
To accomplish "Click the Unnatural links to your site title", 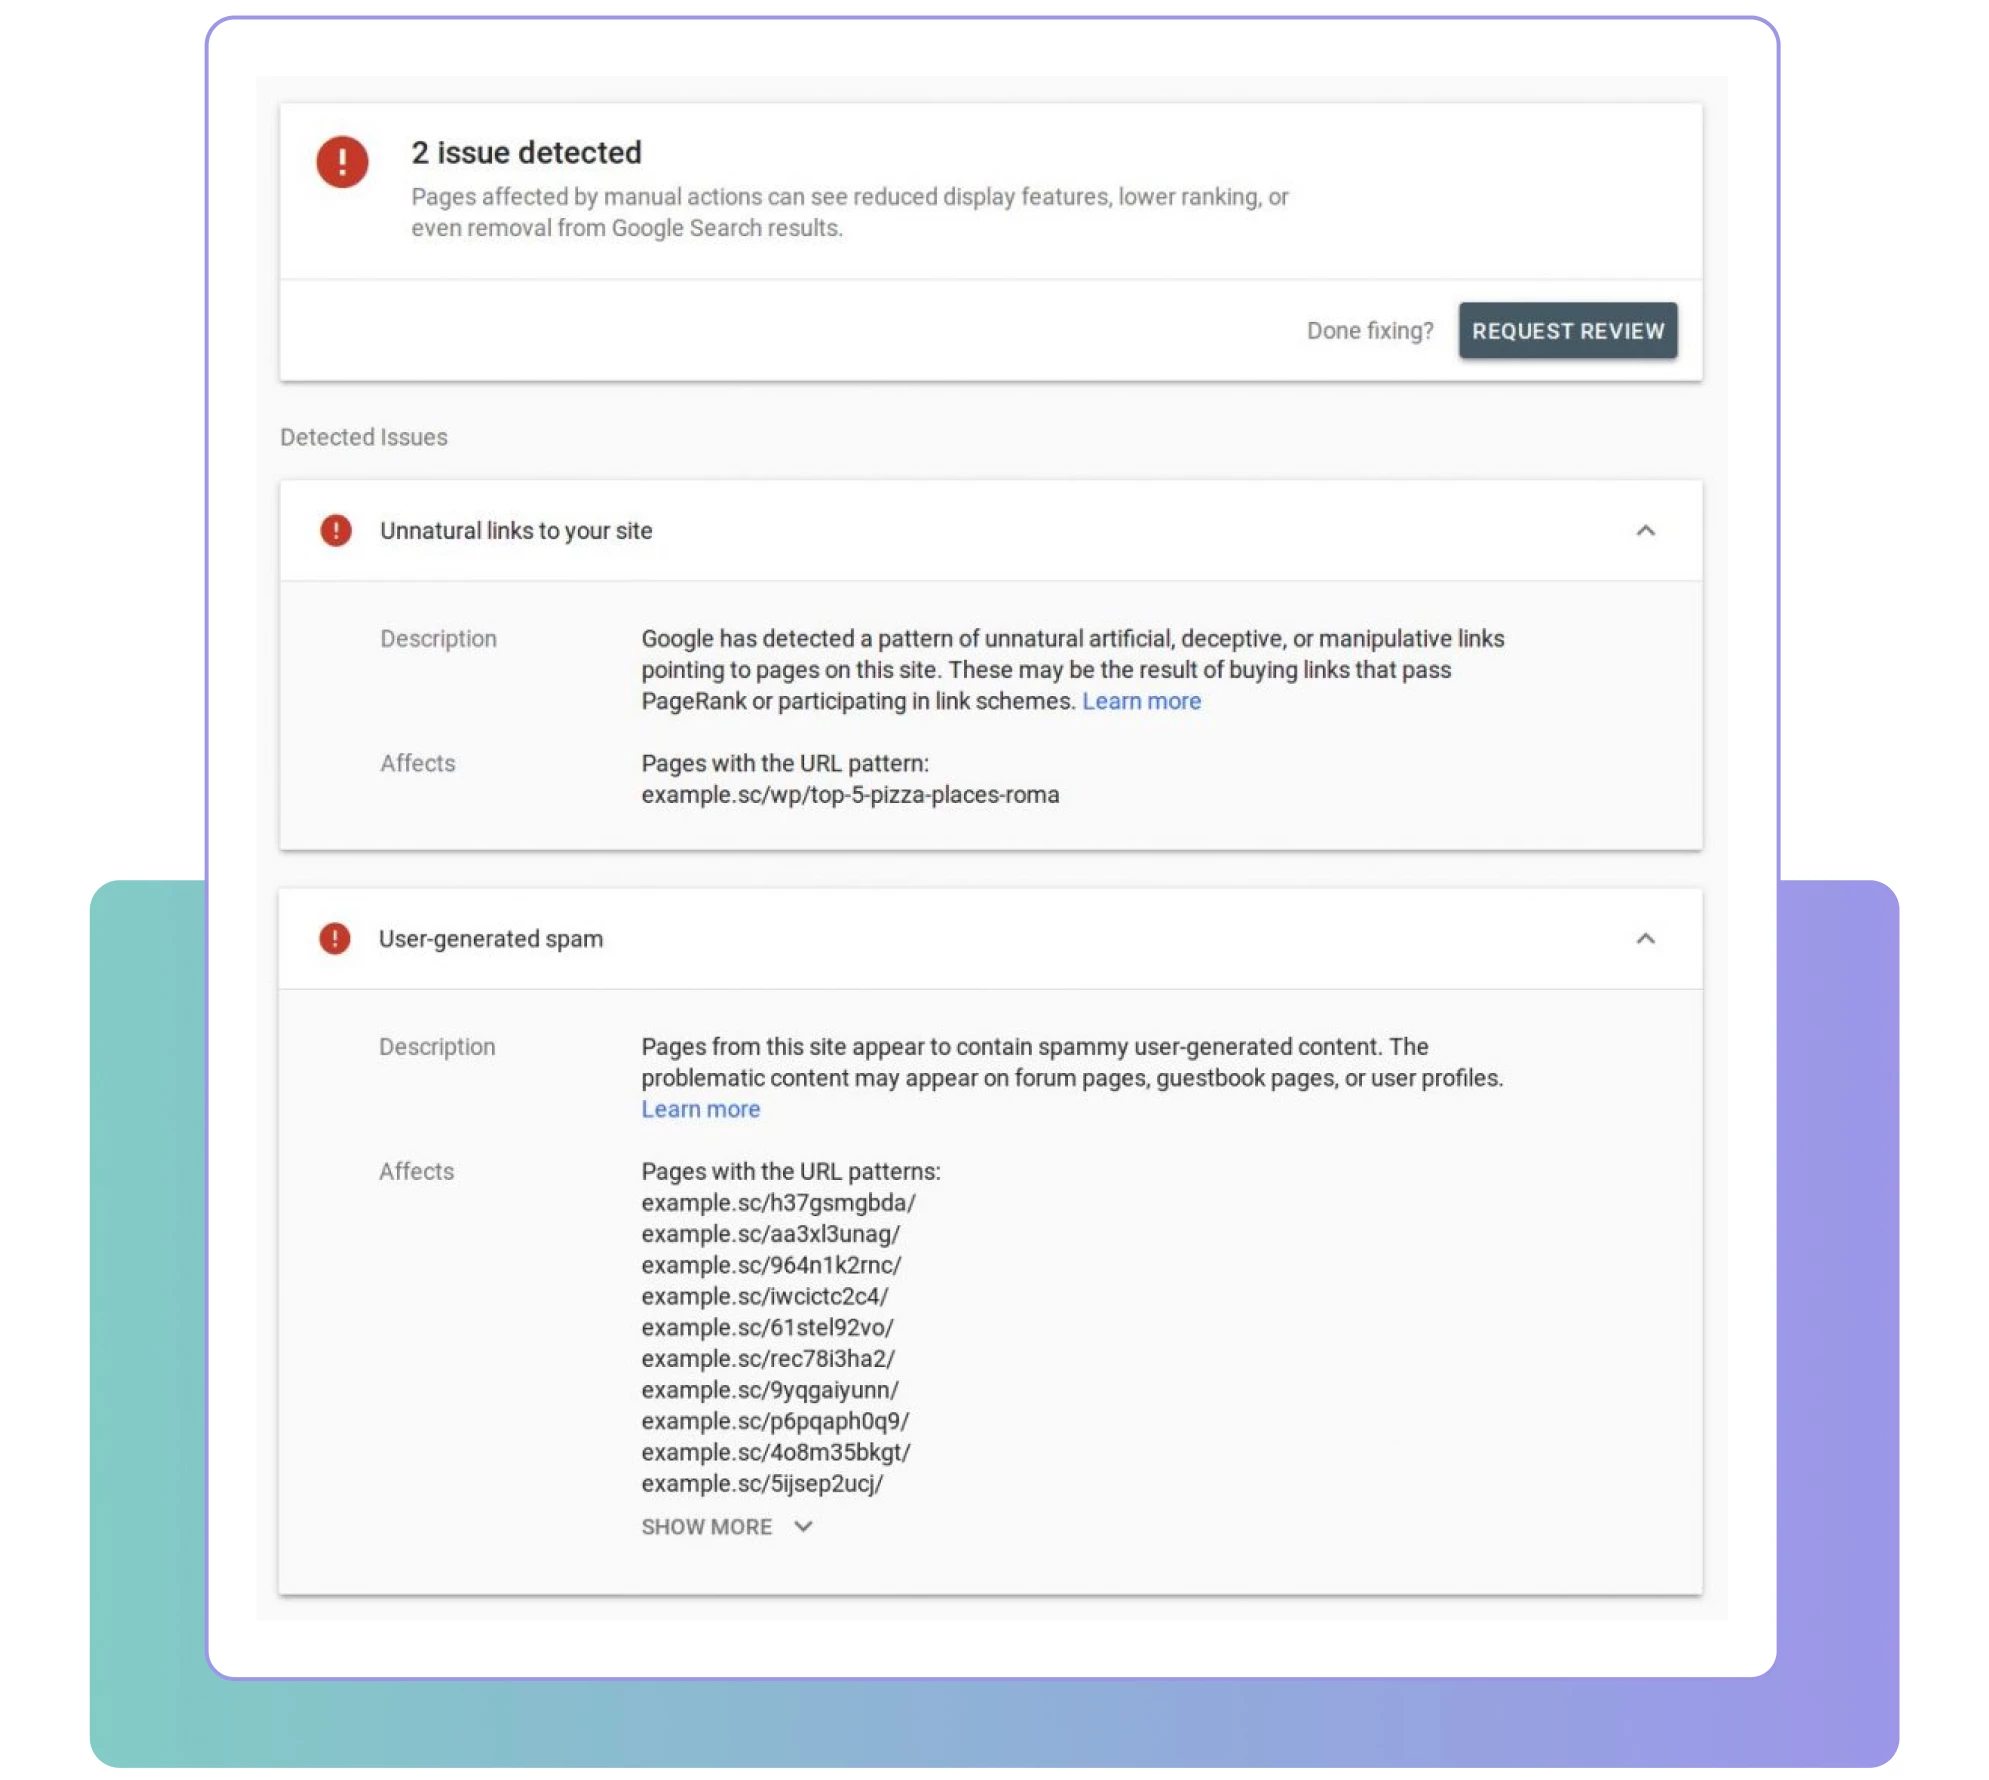I will [516, 530].
